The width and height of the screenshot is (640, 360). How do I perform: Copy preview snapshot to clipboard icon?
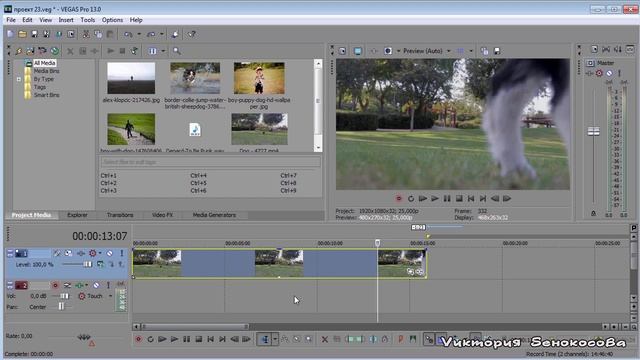[x=484, y=51]
